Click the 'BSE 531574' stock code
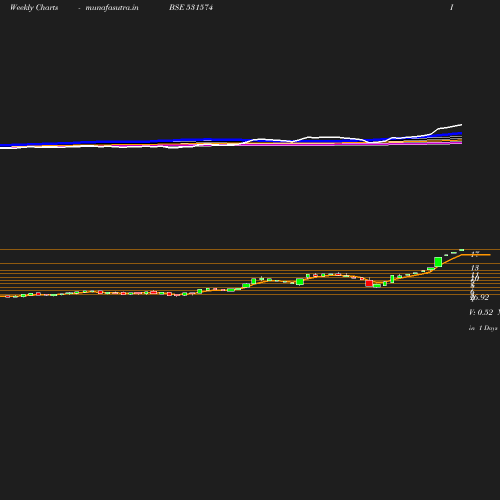The width and height of the screenshot is (500, 500). click(191, 7)
